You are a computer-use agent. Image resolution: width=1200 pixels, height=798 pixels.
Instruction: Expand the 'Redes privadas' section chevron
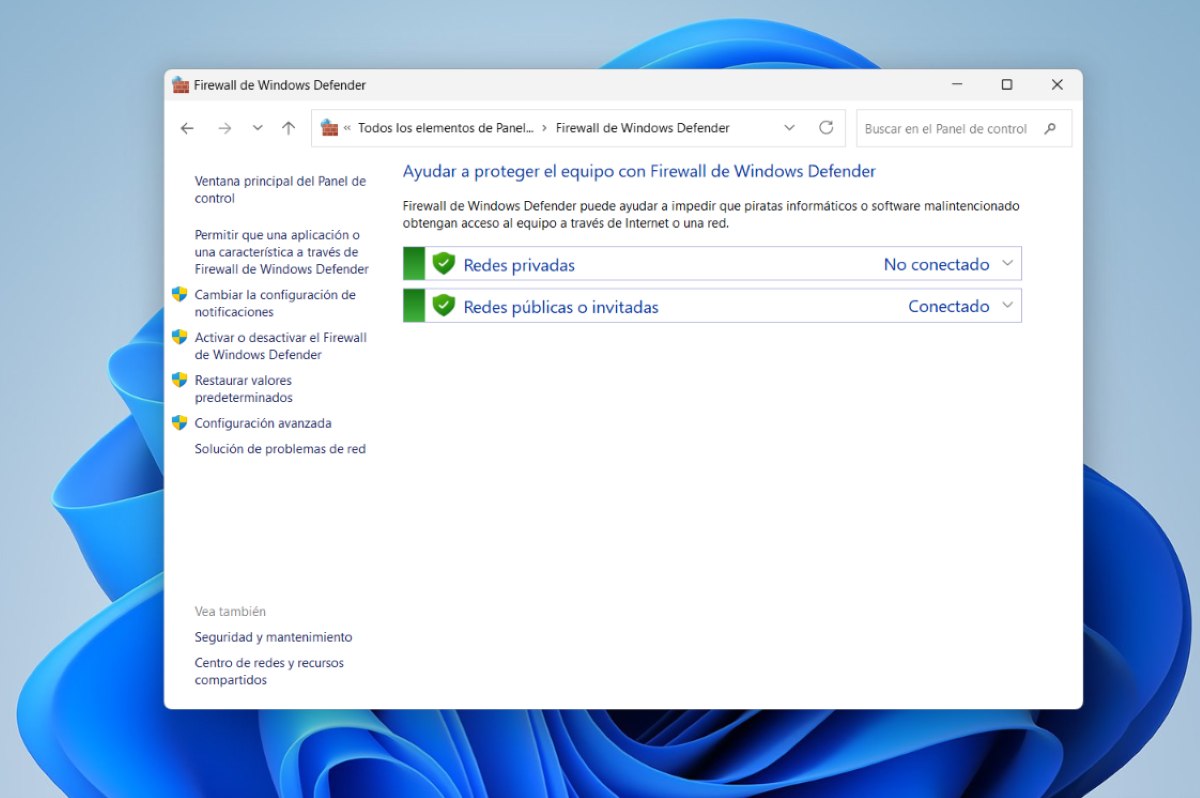click(1007, 264)
